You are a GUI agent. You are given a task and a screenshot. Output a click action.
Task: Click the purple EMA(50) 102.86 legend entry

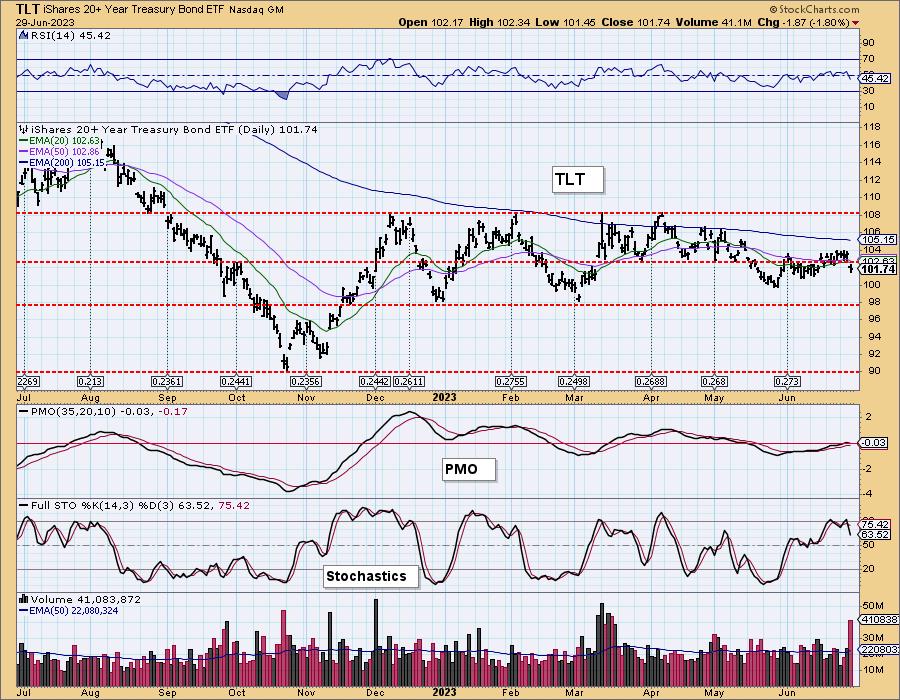[x=60, y=152]
